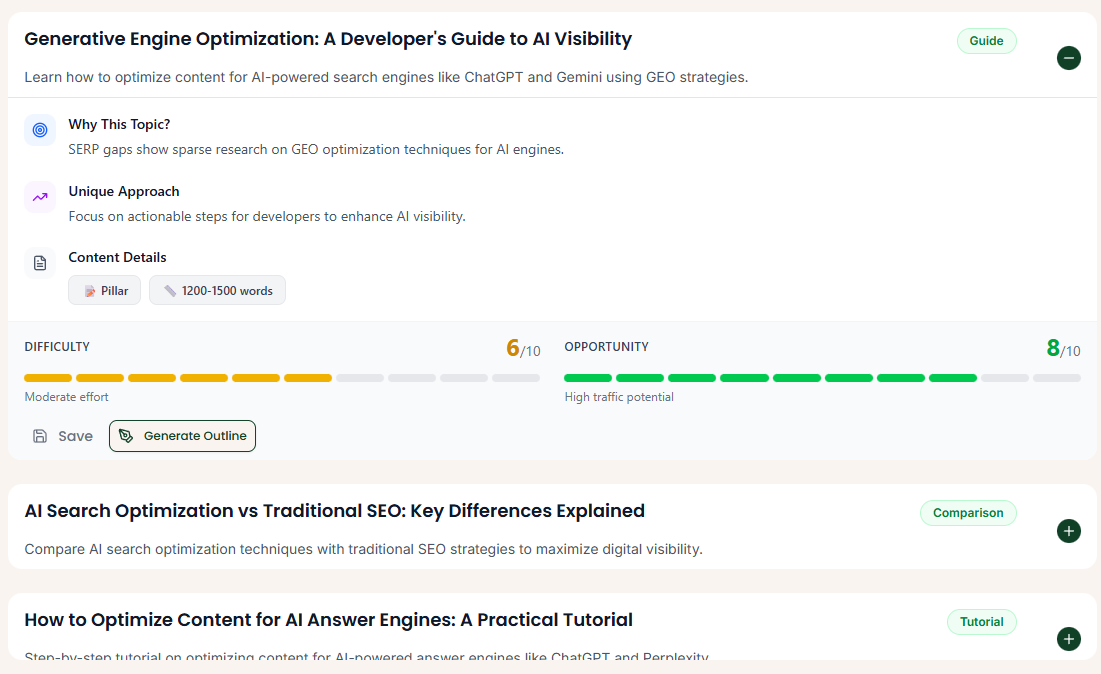1101x674 pixels.
Task: Expand the AI Search Optimization vs SEO card
Action: point(1068,531)
